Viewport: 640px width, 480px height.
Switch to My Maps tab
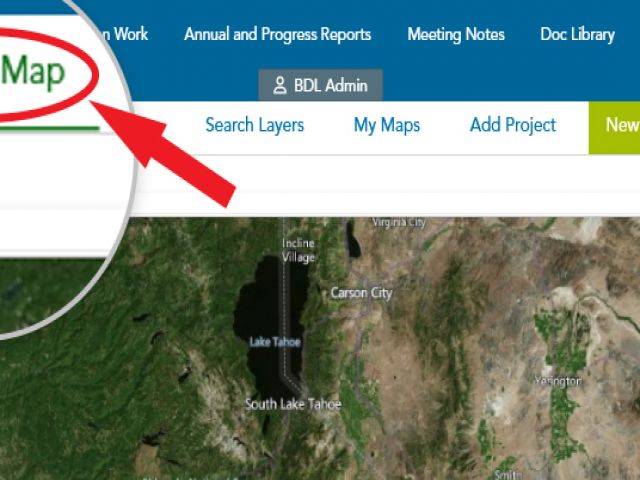coord(387,125)
